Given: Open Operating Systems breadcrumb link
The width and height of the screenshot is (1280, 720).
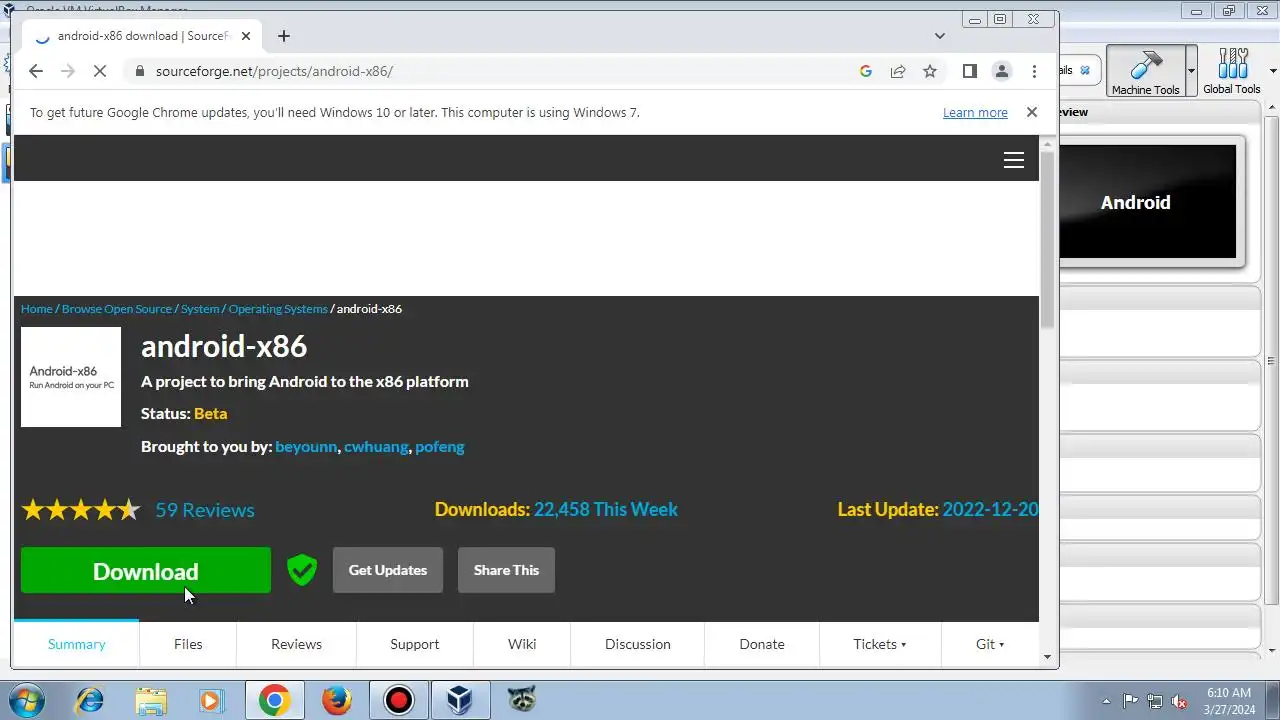Looking at the screenshot, I should click(278, 309).
